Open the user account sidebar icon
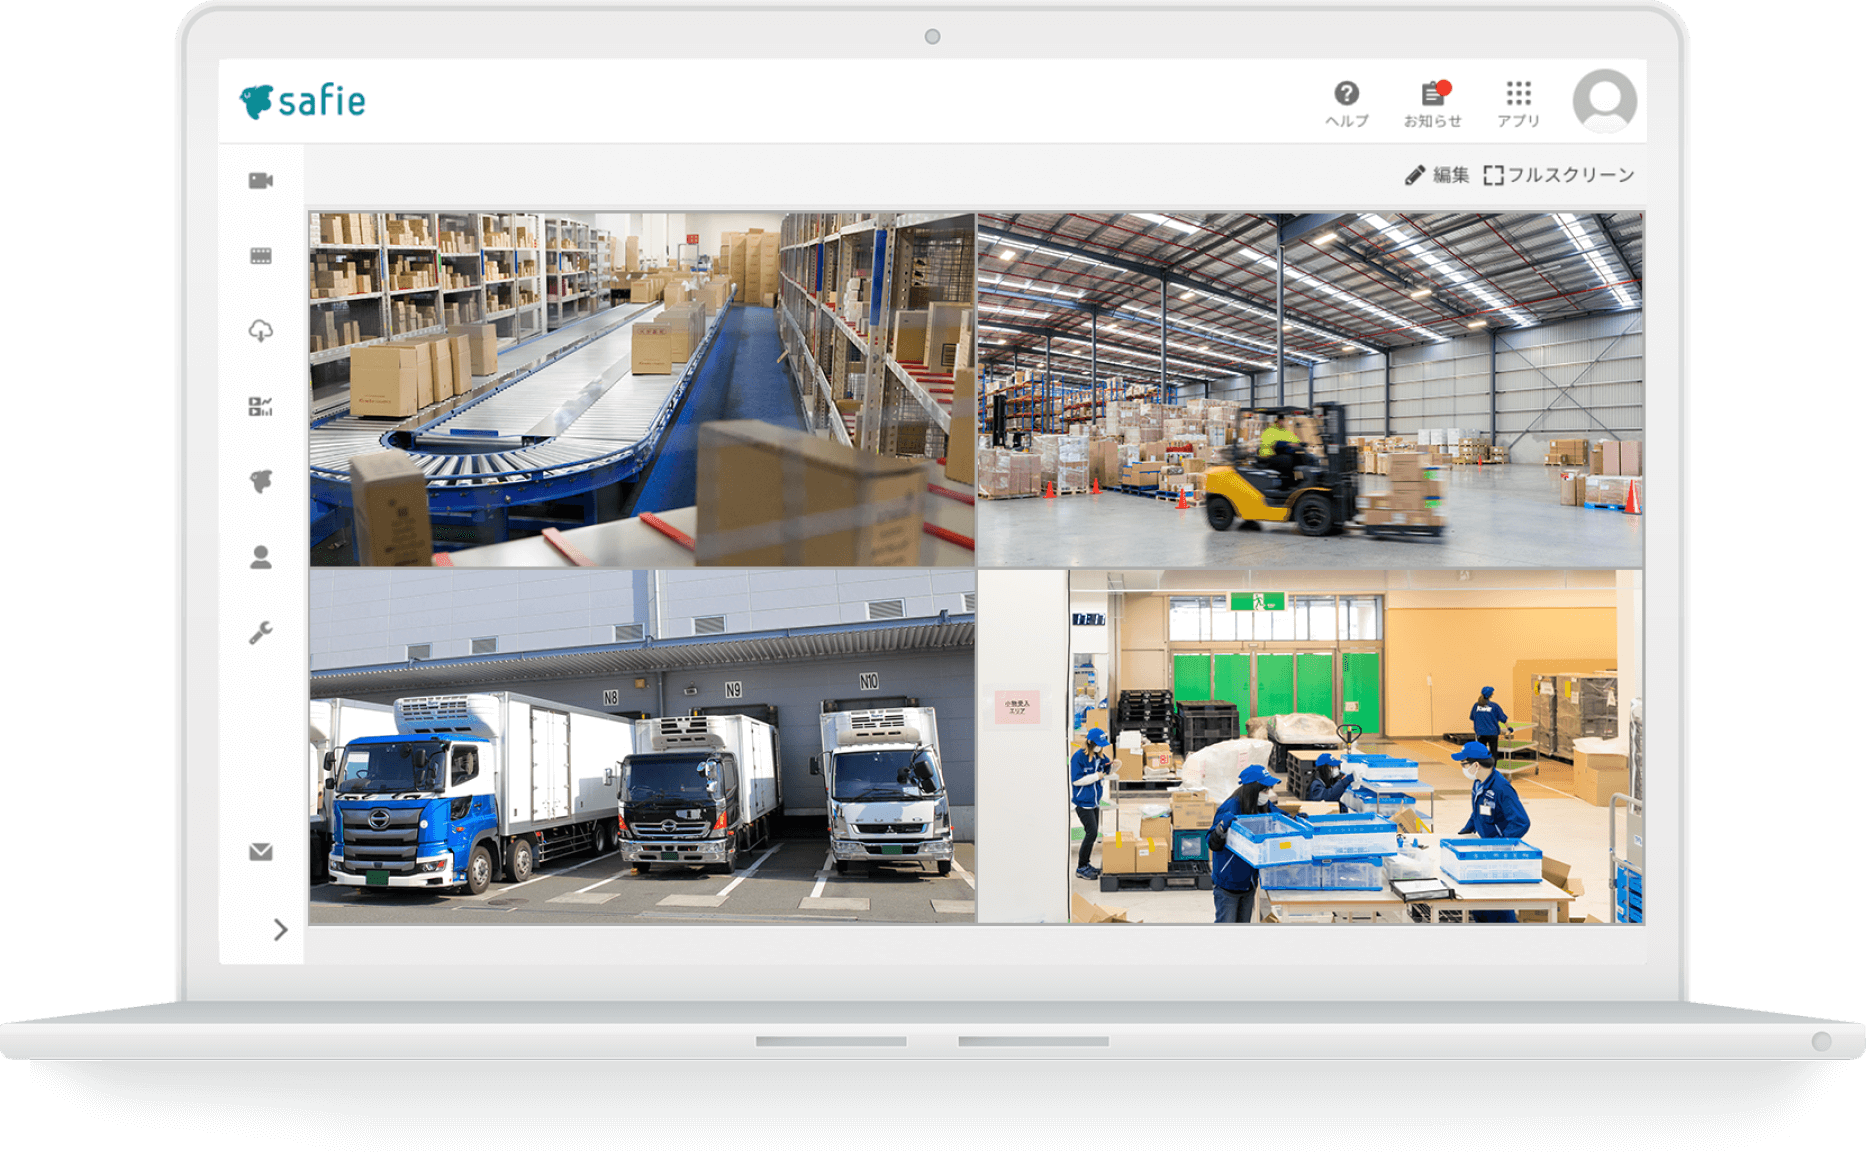This screenshot has height=1152, width=1866. (x=261, y=557)
